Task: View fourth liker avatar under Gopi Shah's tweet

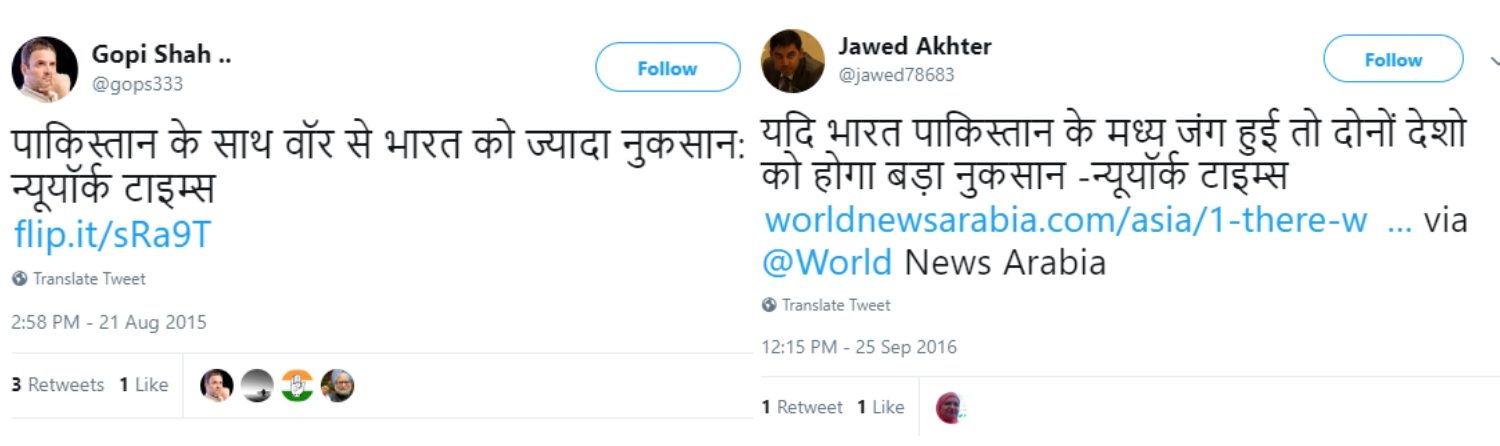Action: point(337,385)
